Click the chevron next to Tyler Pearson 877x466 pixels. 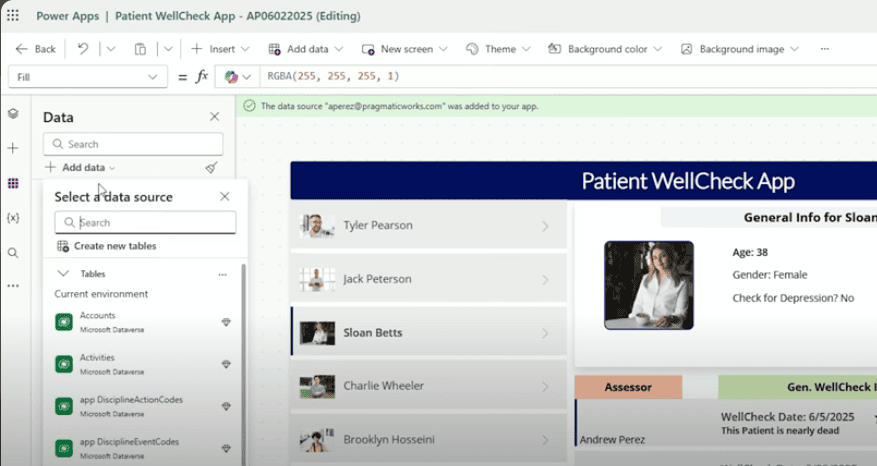(545, 226)
